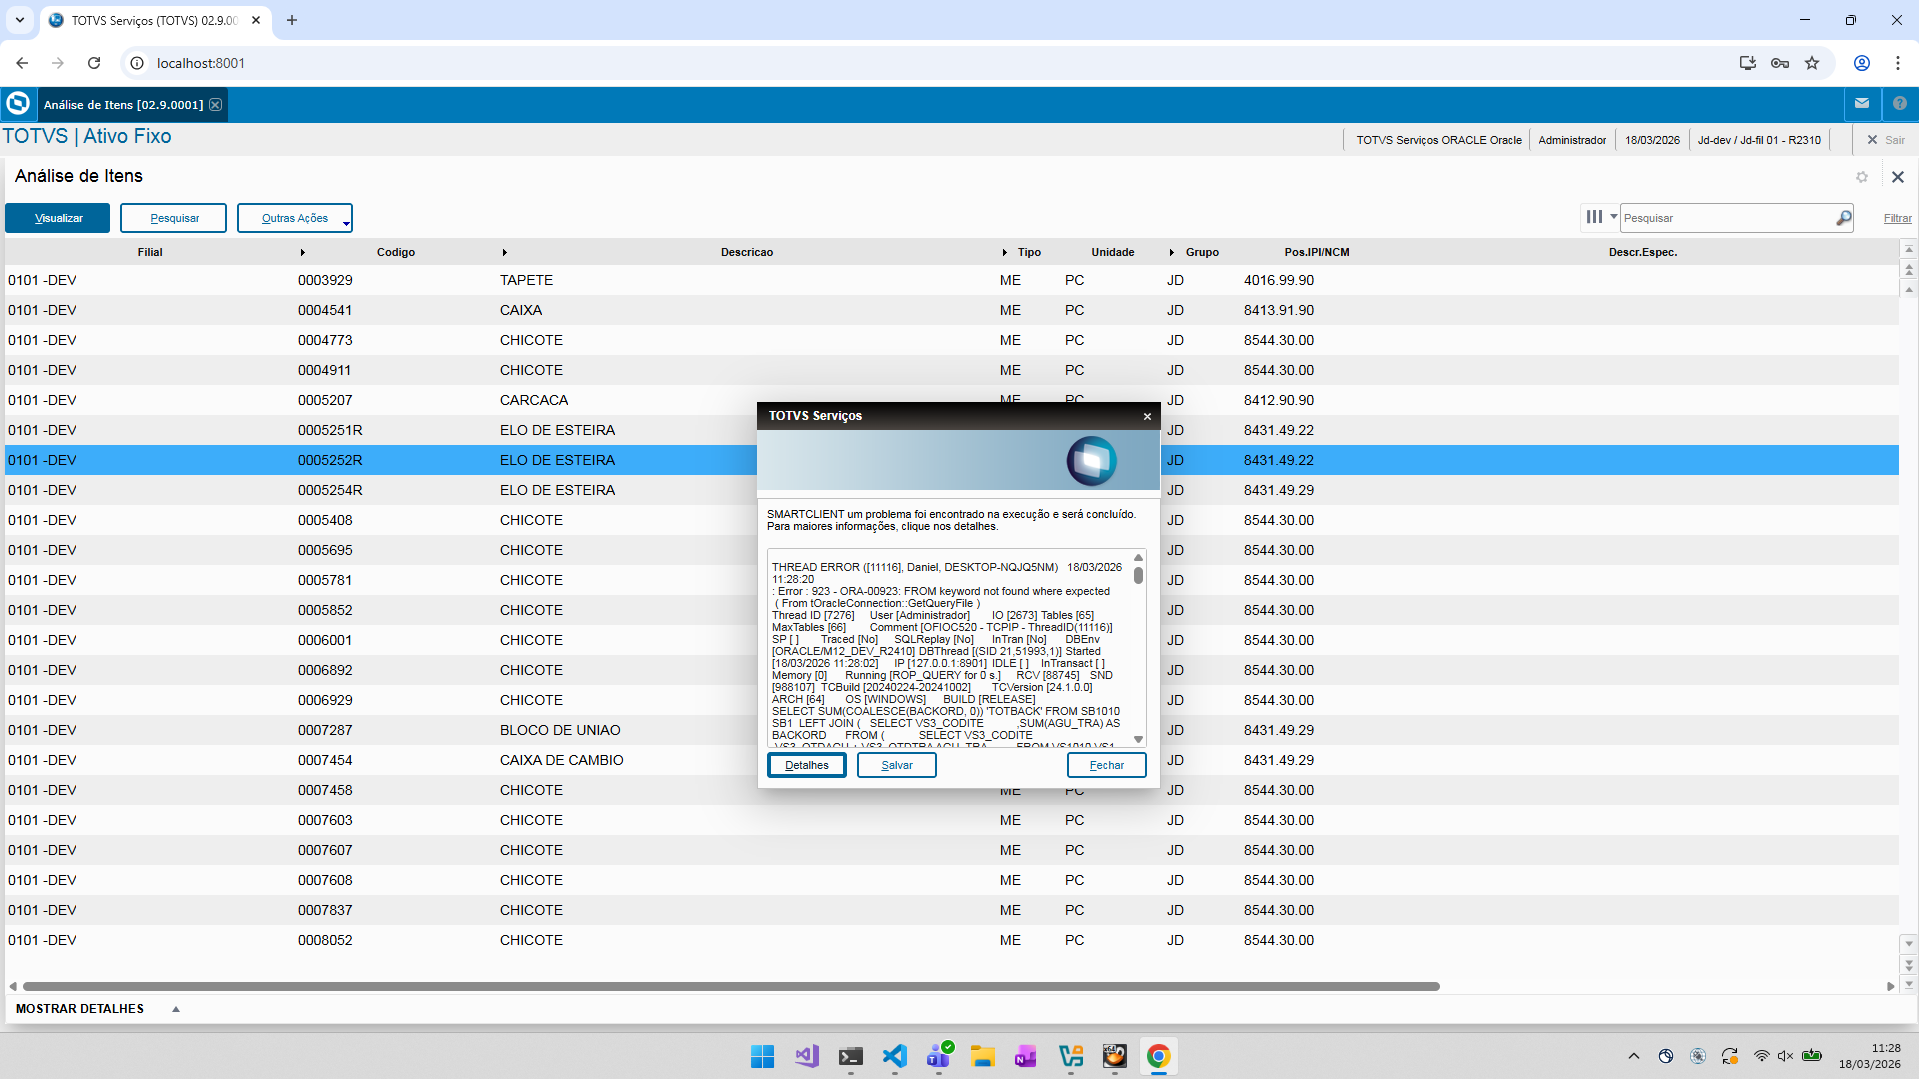Click the Fechar button in the error dialog
1919x1079 pixels.
(x=1107, y=765)
